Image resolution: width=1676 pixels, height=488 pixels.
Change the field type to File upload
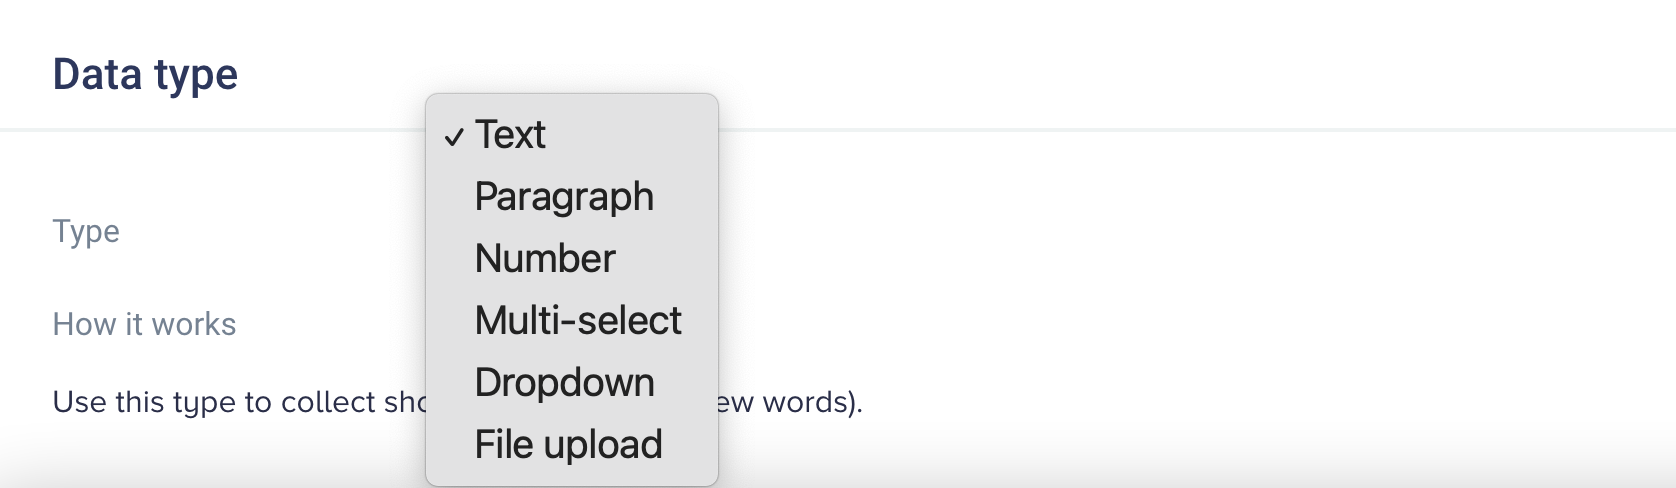pyautogui.click(x=568, y=445)
